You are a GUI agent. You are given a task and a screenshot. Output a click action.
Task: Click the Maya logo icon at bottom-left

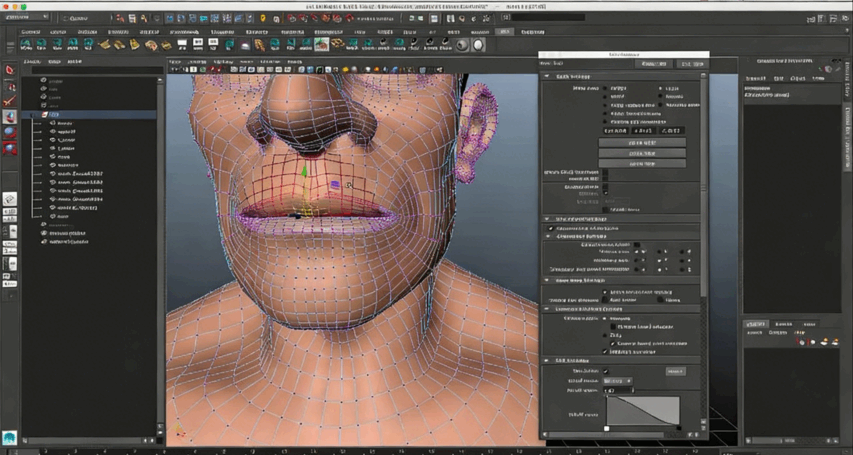pyautogui.click(x=10, y=438)
